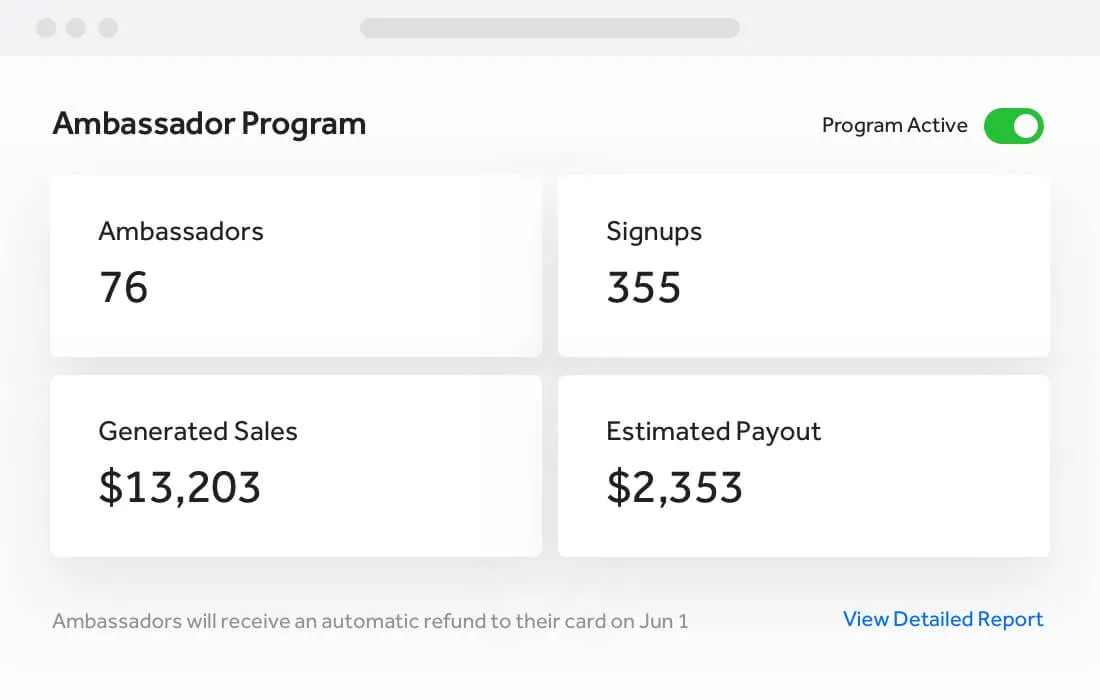1100x700 pixels.
Task: Select the Signups card showing 355
Action: 803,265
